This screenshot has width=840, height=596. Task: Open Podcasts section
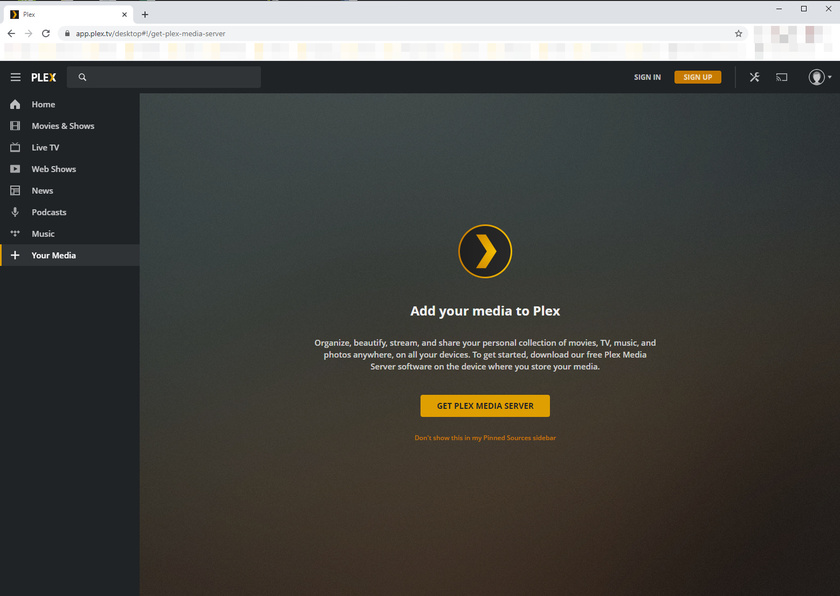tap(70, 212)
